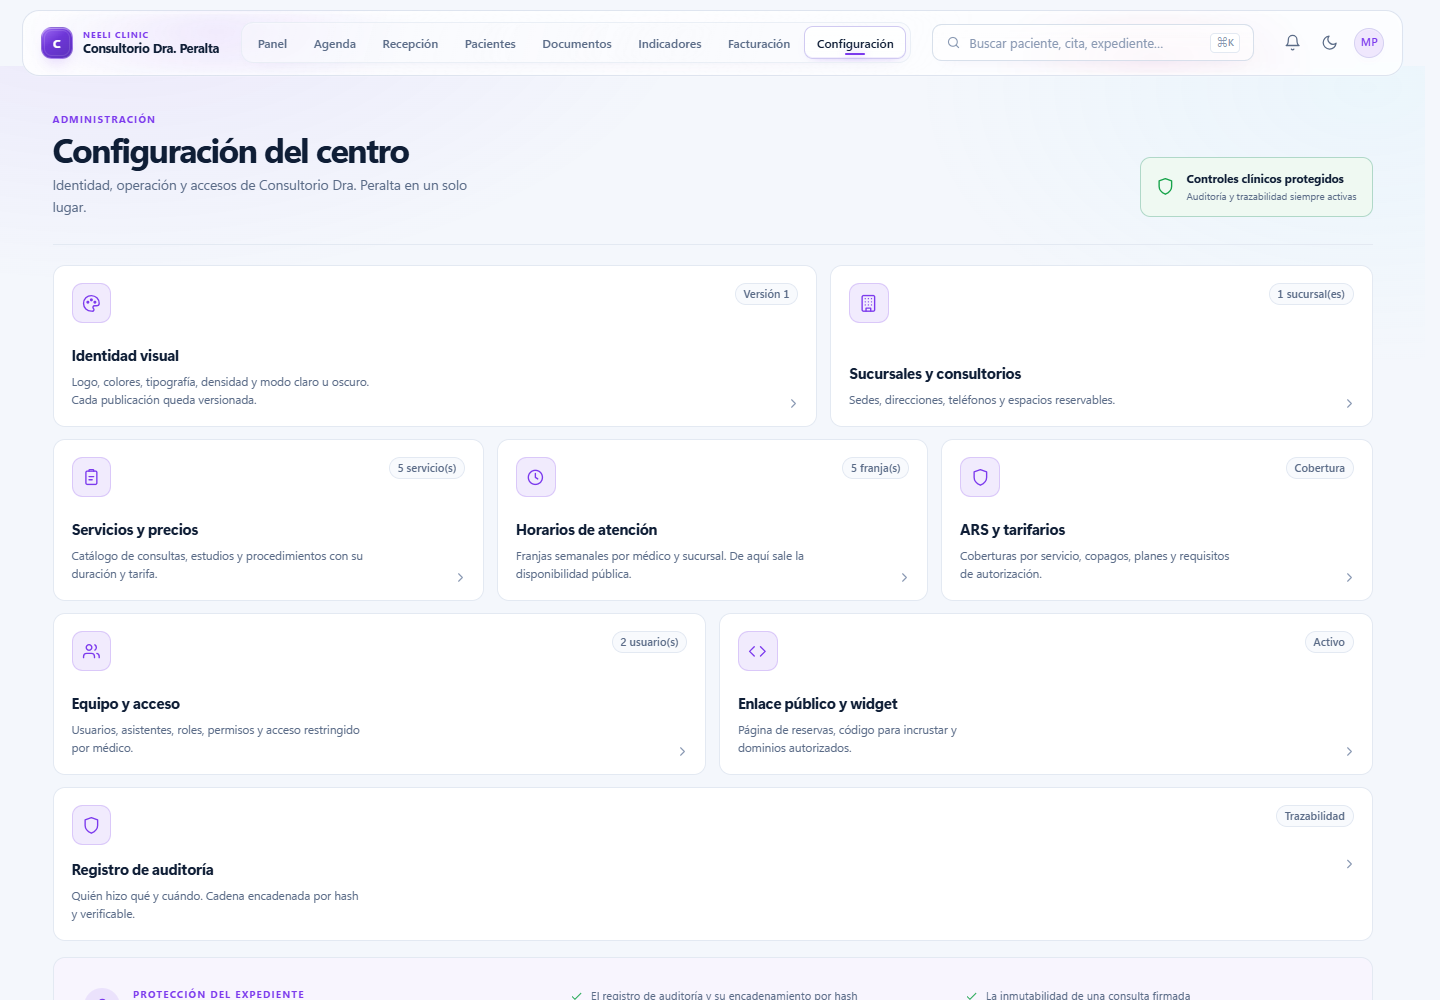Image resolution: width=1440 pixels, height=1000 pixels.
Task: Open the Sucursales y consultorios card title
Action: pyautogui.click(x=935, y=374)
